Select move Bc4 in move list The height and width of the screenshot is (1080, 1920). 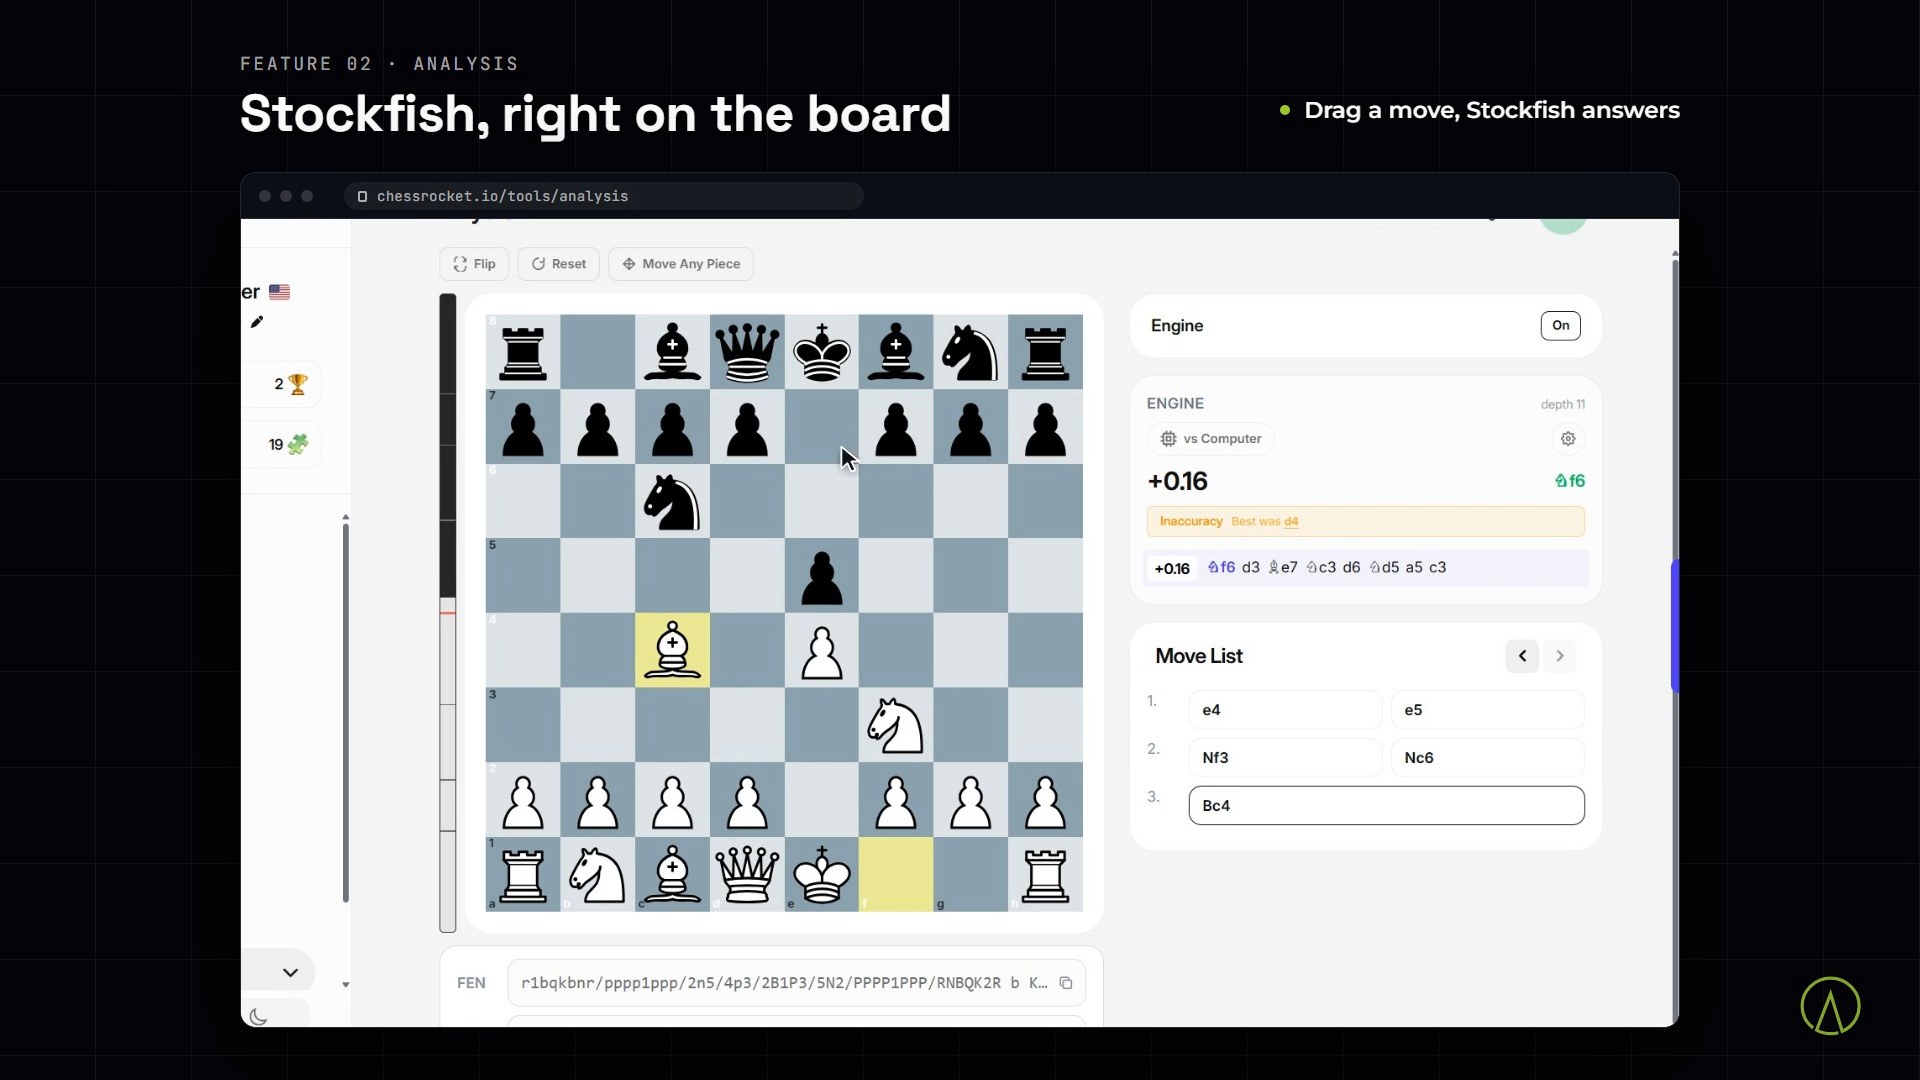[x=1386, y=806]
